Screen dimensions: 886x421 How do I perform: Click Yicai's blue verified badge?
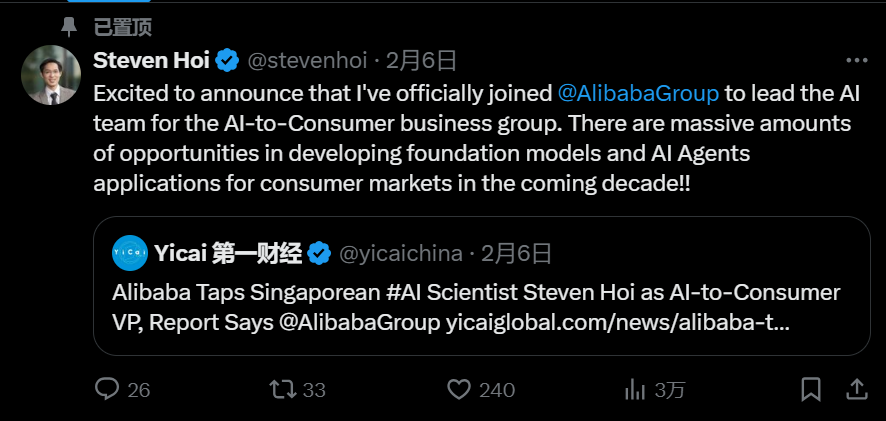pyautogui.click(x=320, y=254)
